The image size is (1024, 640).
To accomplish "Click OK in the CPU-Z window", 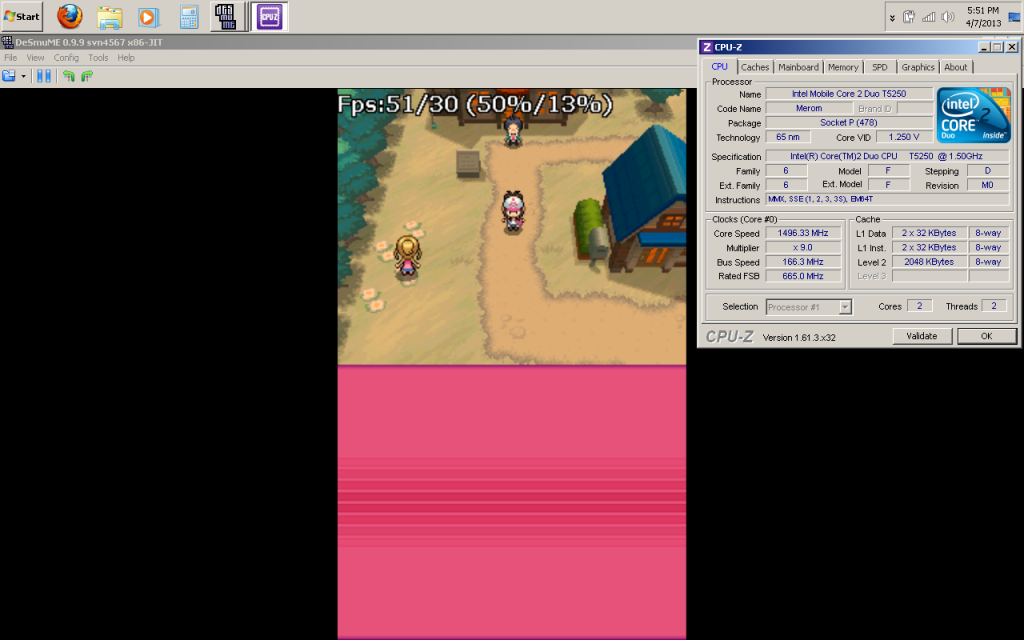I will tap(986, 336).
